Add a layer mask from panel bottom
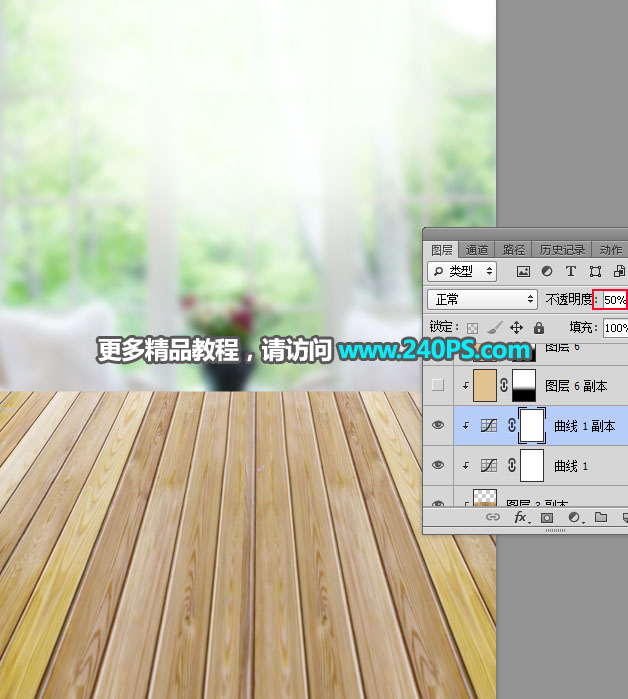The image size is (628, 699). (x=547, y=518)
